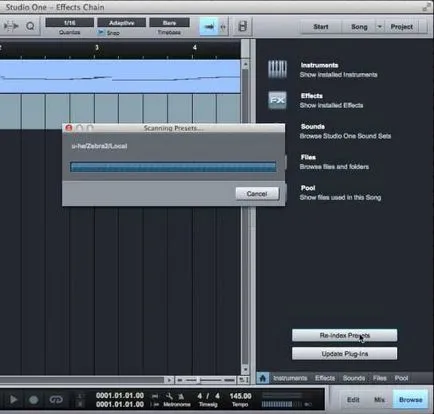Image resolution: width=434 pixels, height=414 pixels.
Task: Select Pool, Show files used in Song
Action: 340,192
